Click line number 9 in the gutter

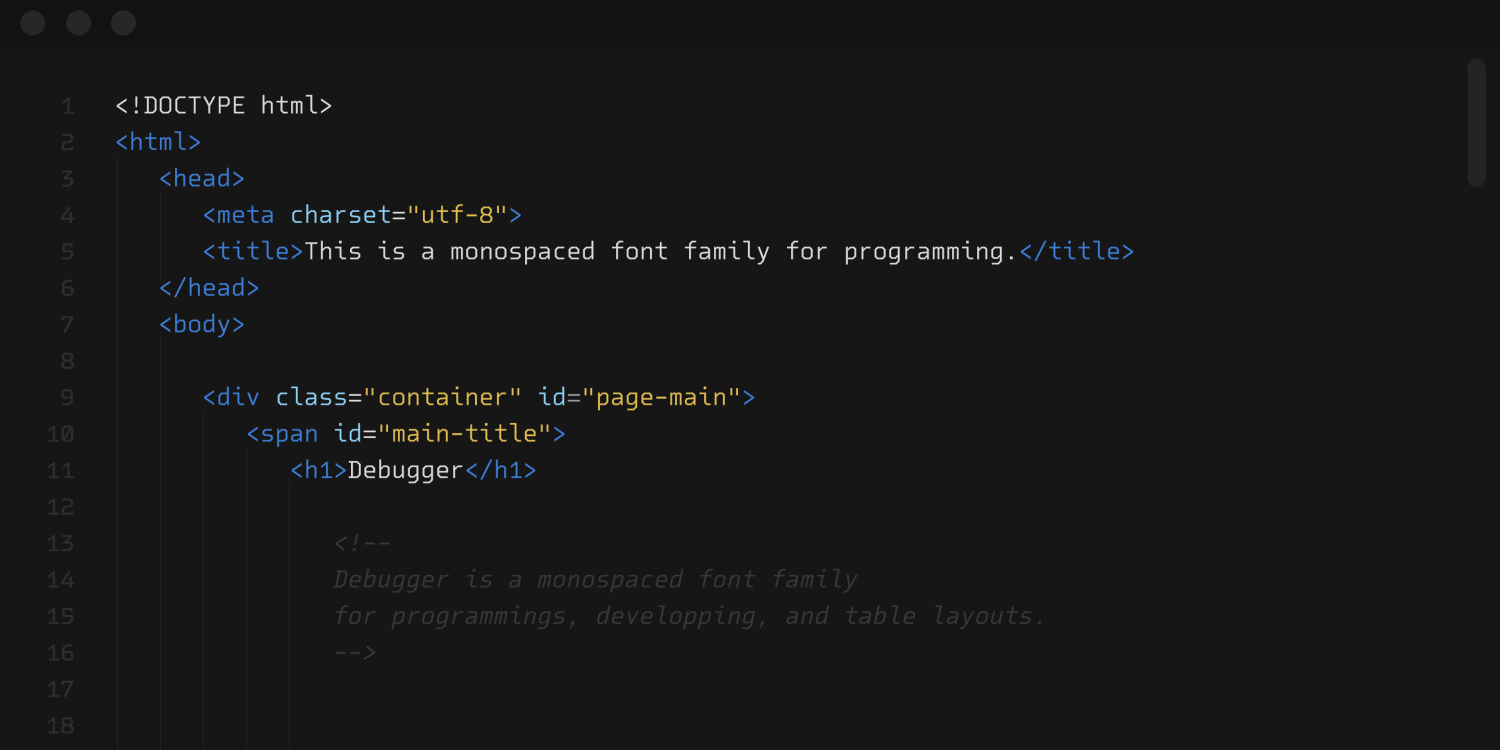(67, 397)
